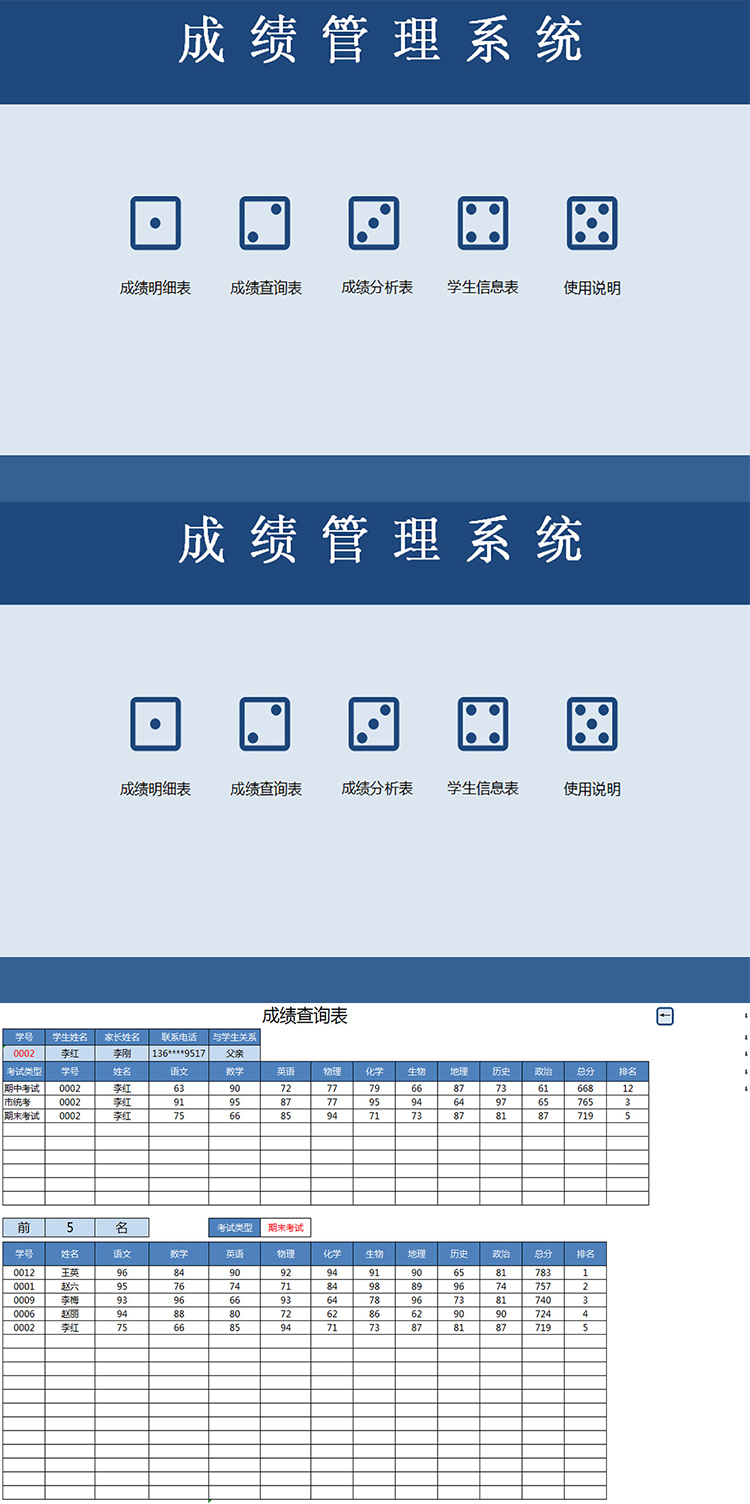Click the three-dot dice icon in the upper menu panel
750x1504 pixels.
374,223
